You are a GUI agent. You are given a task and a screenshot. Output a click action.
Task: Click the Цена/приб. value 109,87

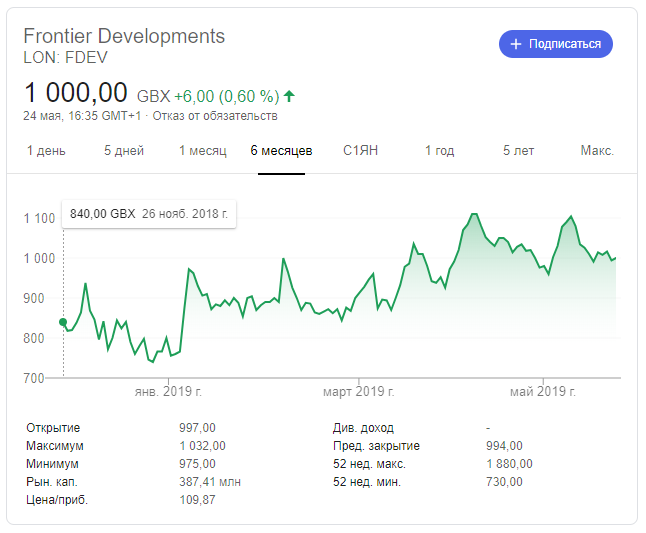[197, 500]
